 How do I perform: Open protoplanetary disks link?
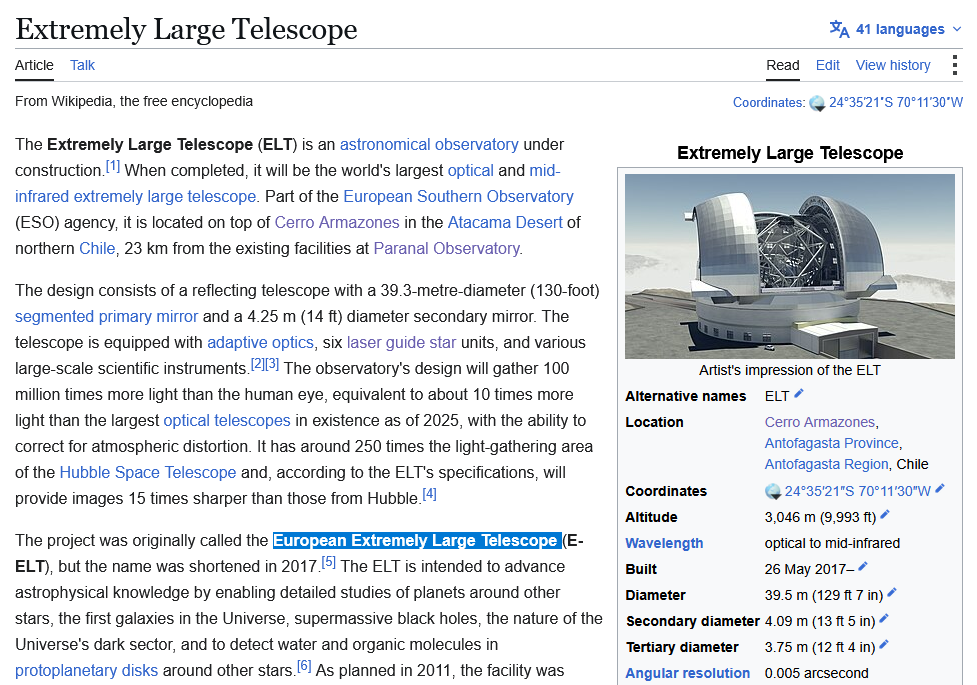[x=86, y=670]
